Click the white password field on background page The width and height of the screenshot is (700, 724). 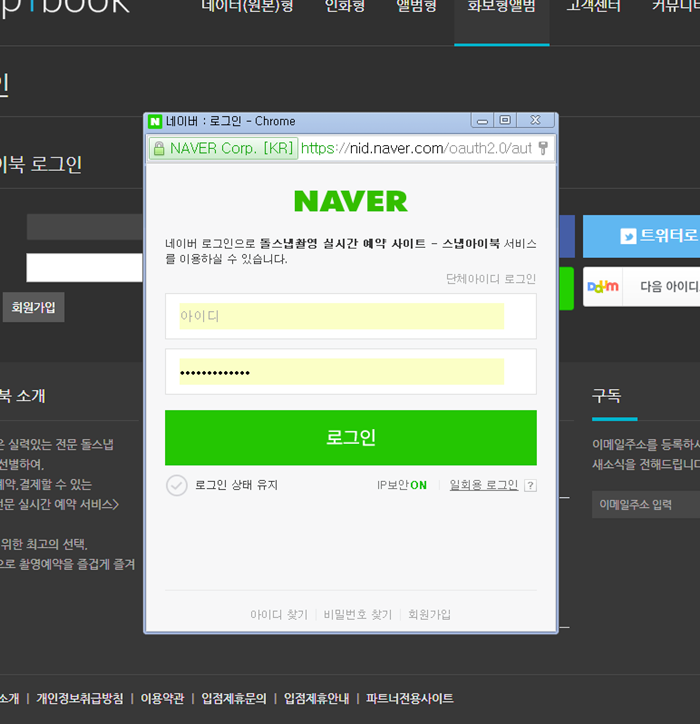tap(84, 268)
